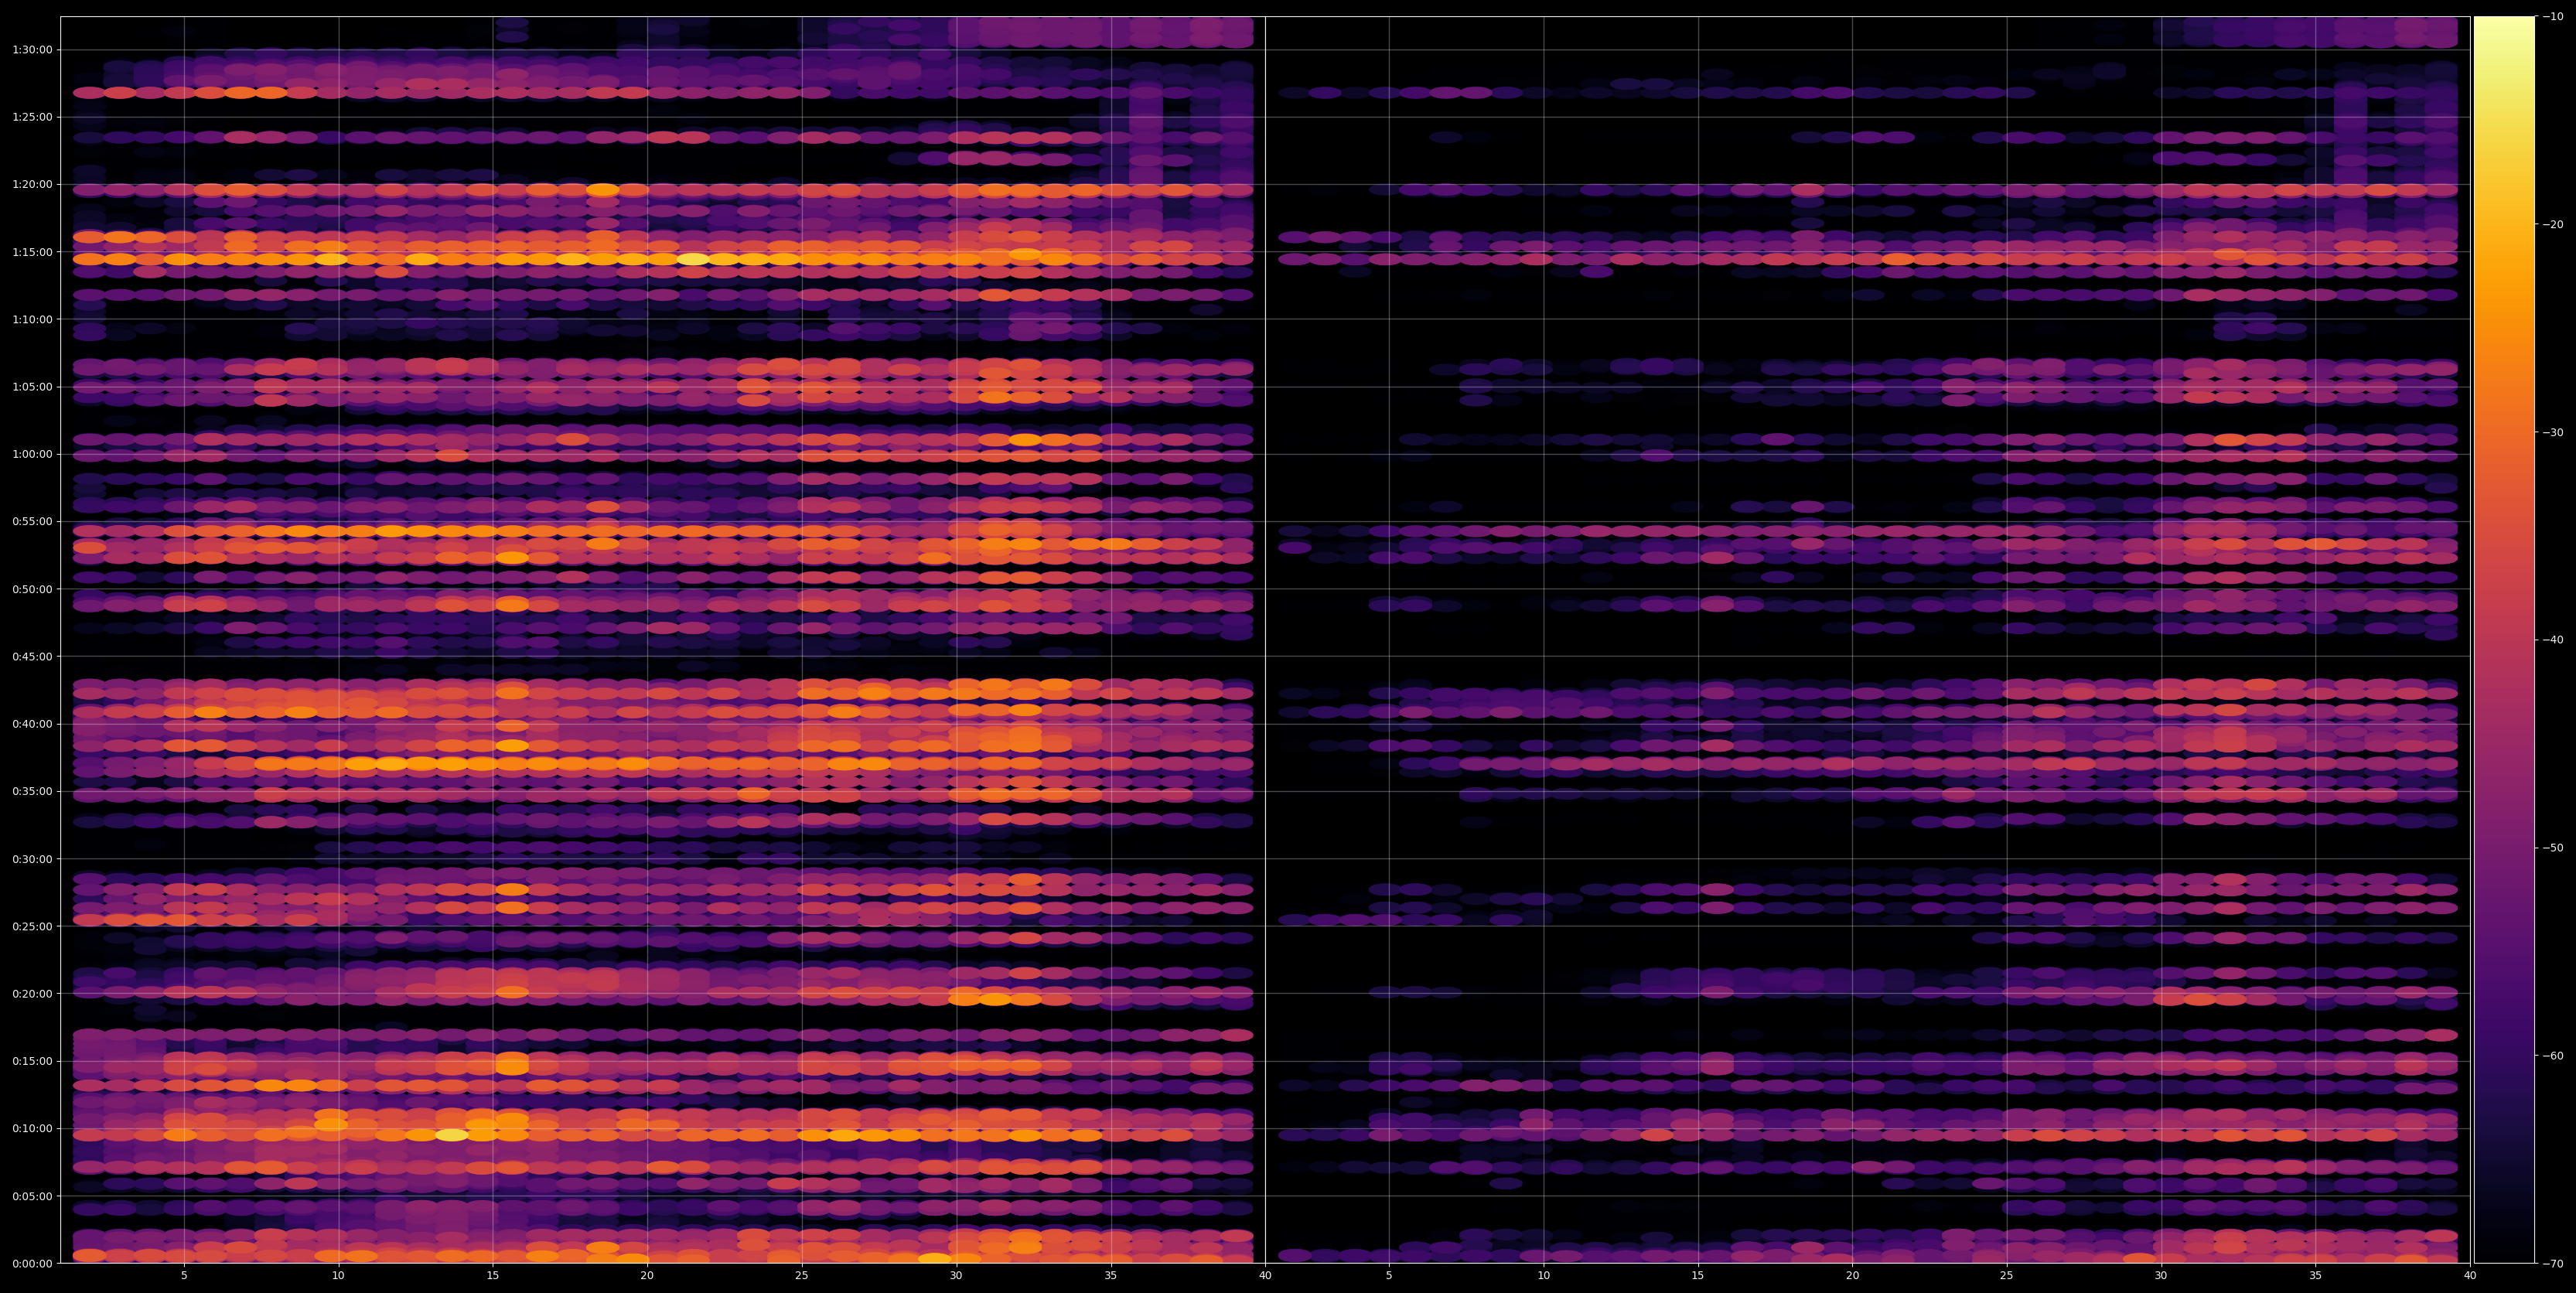Select the 0:35:00 y-axis tick label
This screenshot has width=2576, height=1293.
[x=32, y=791]
